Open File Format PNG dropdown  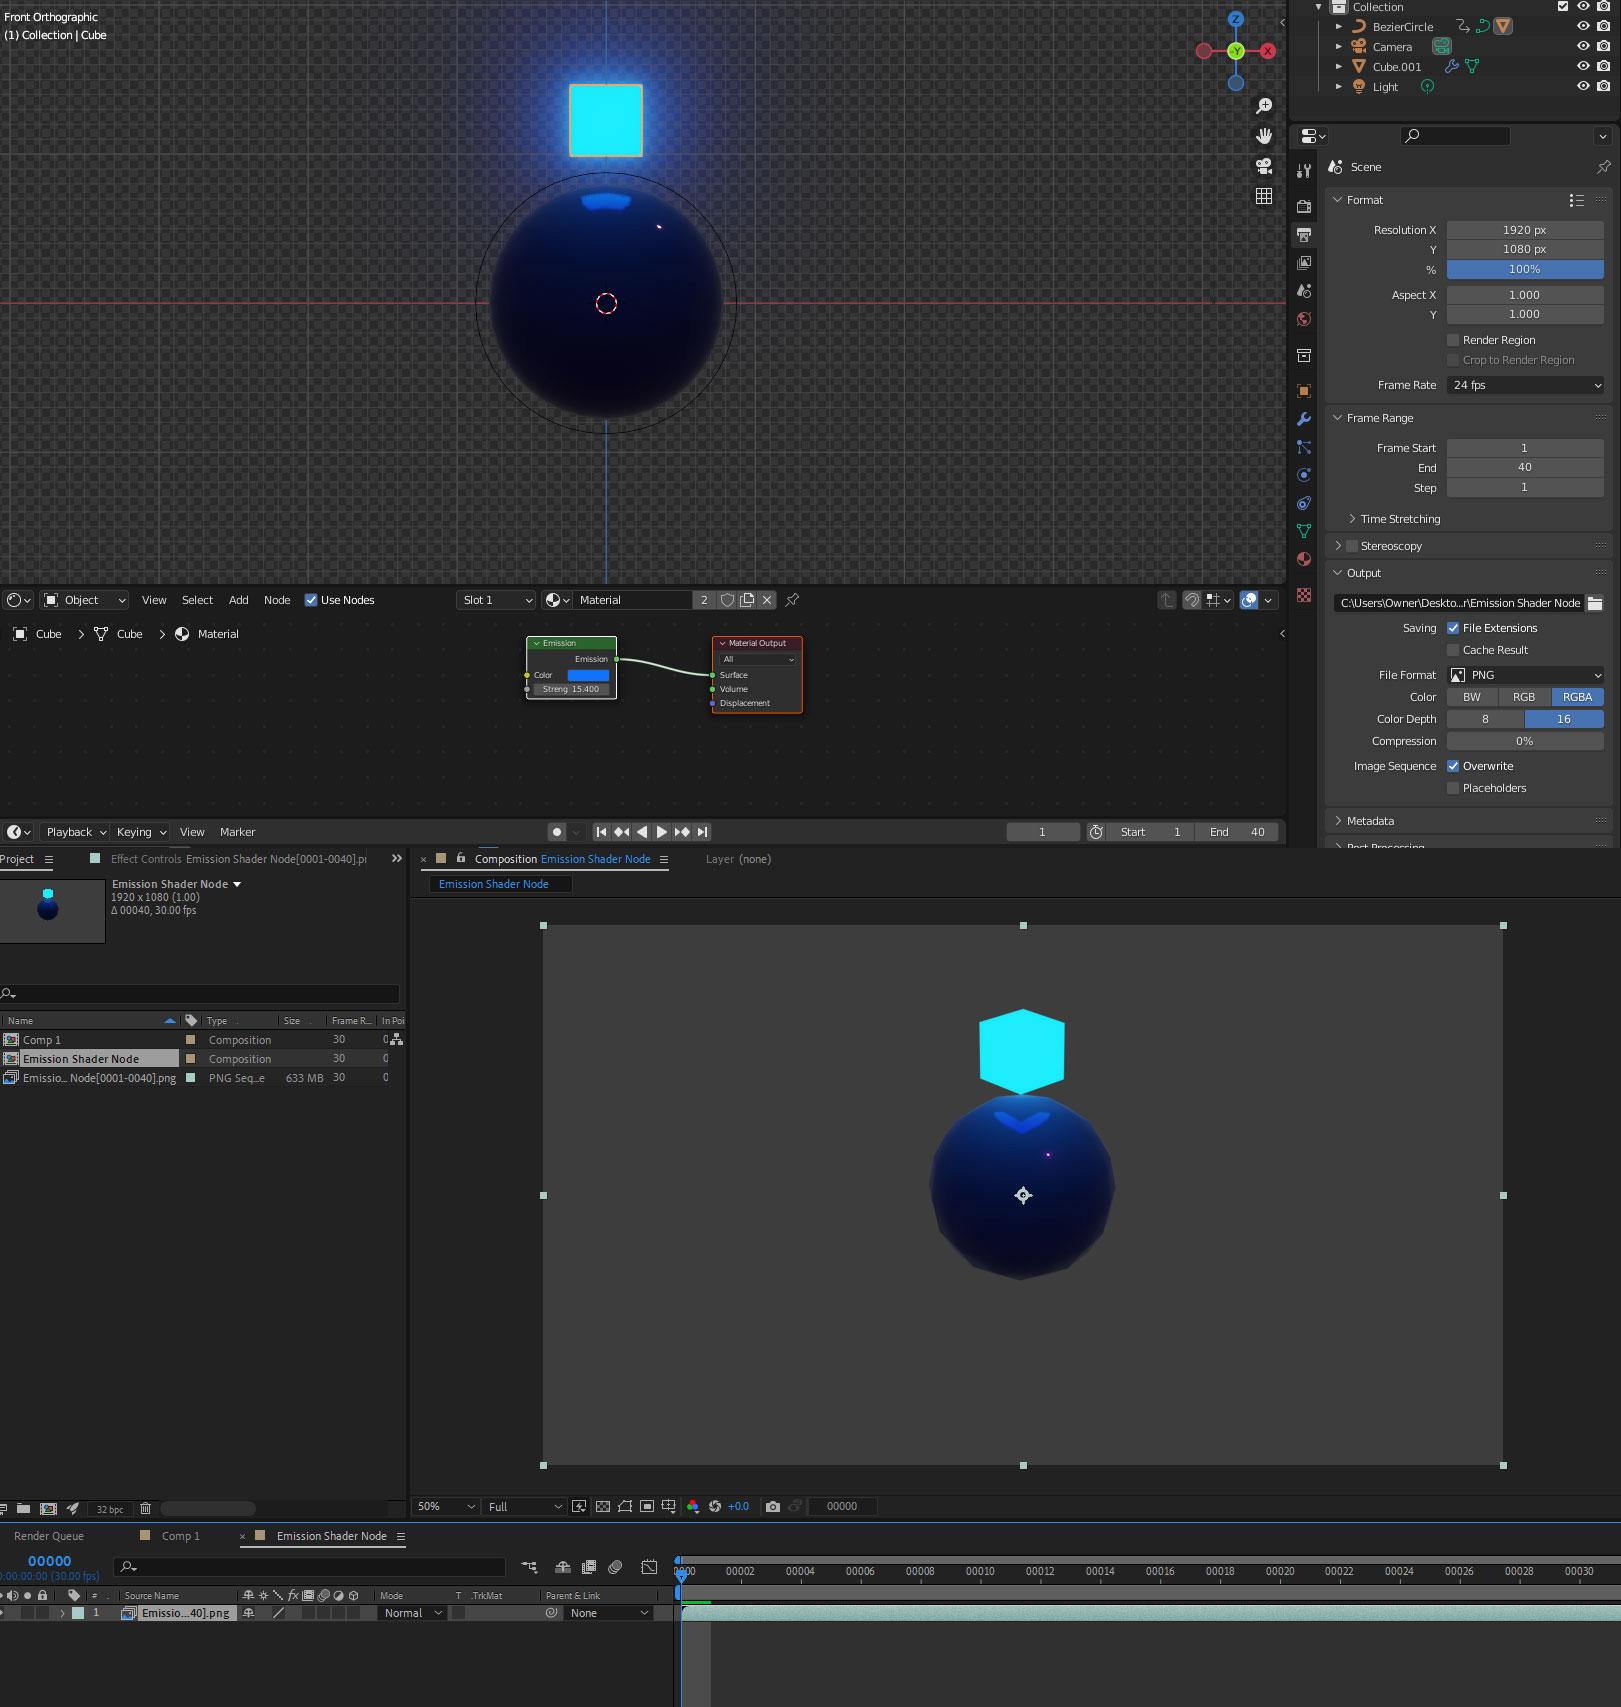1525,675
